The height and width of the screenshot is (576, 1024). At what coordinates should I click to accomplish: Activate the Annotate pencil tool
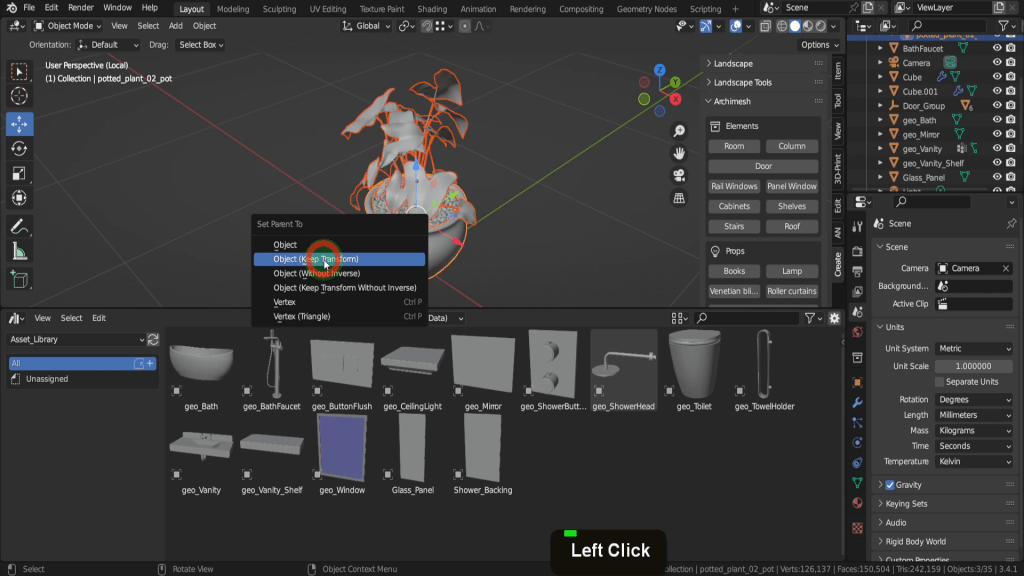[x=19, y=226]
